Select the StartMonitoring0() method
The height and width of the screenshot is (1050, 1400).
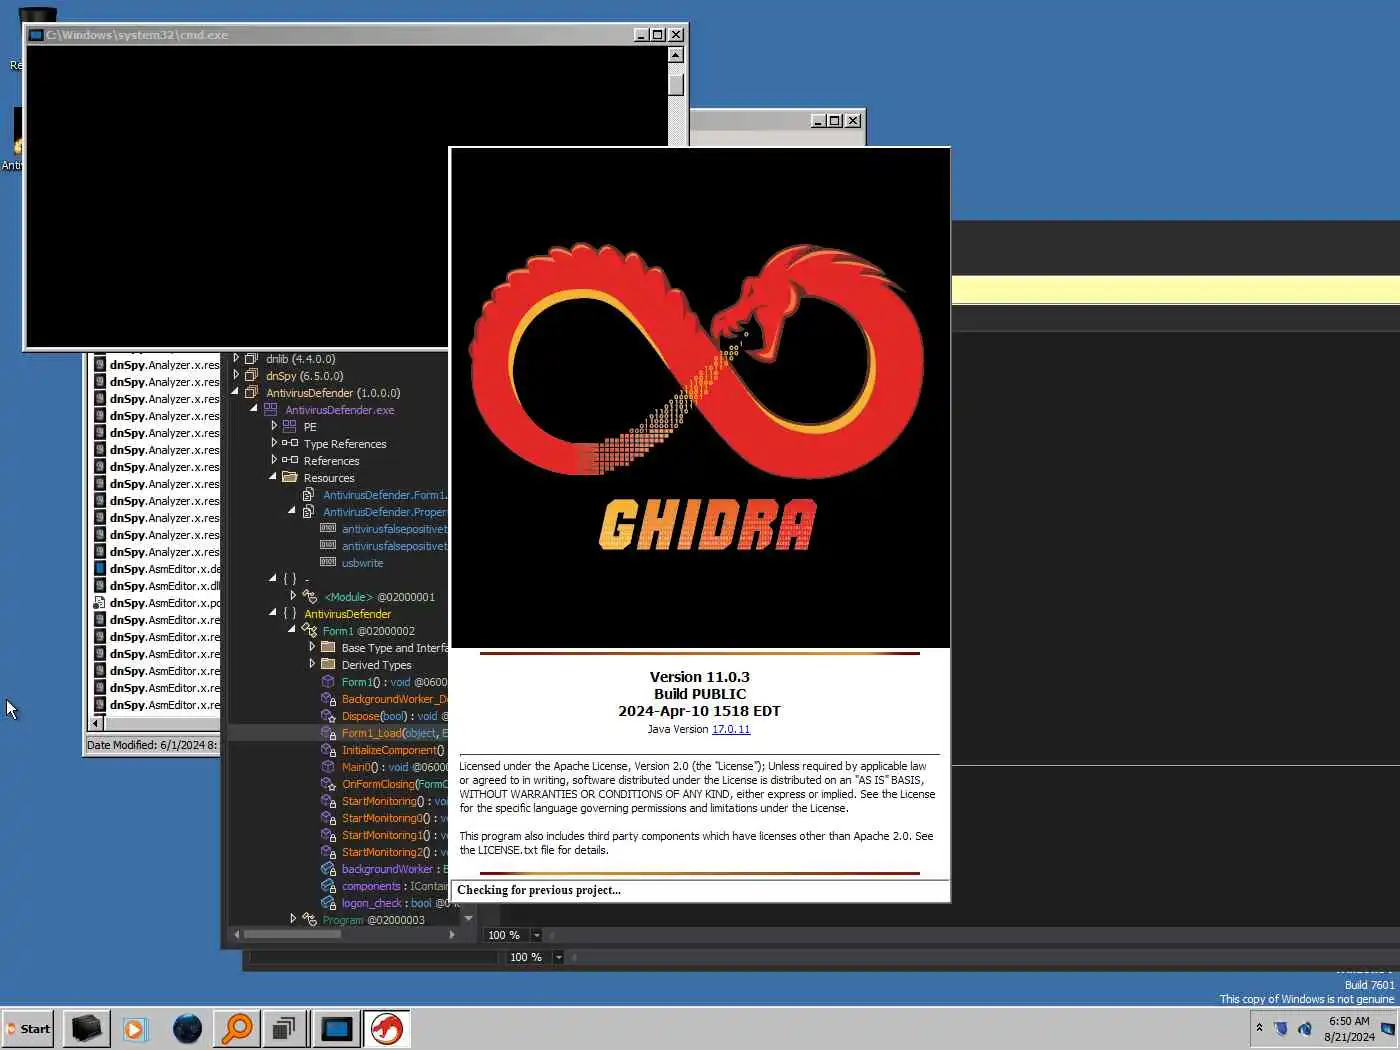tap(394, 818)
